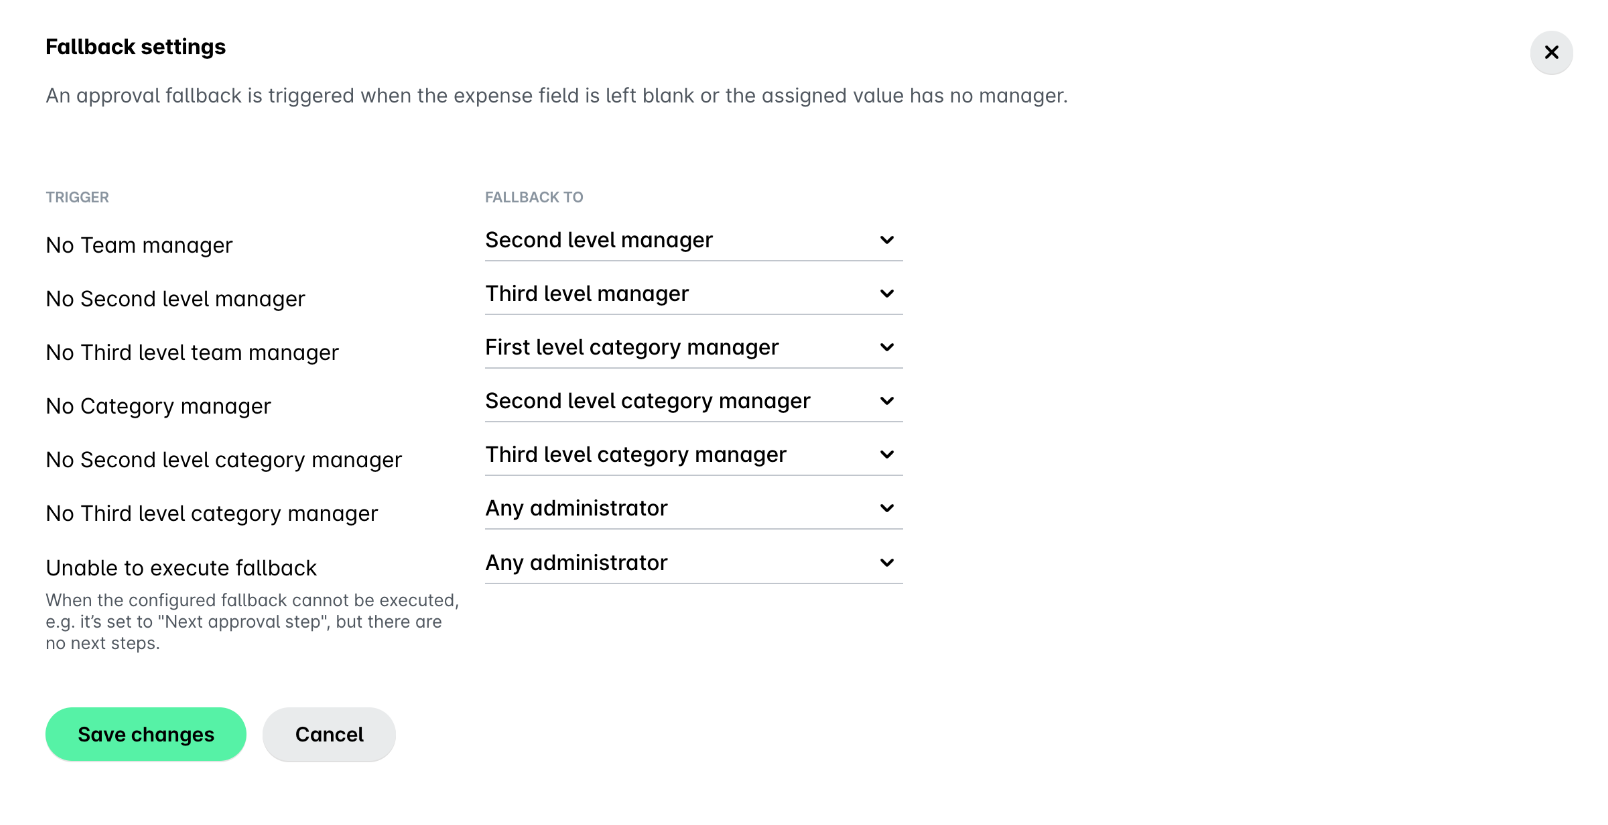Close the Fallback settings dialog

(1551, 52)
